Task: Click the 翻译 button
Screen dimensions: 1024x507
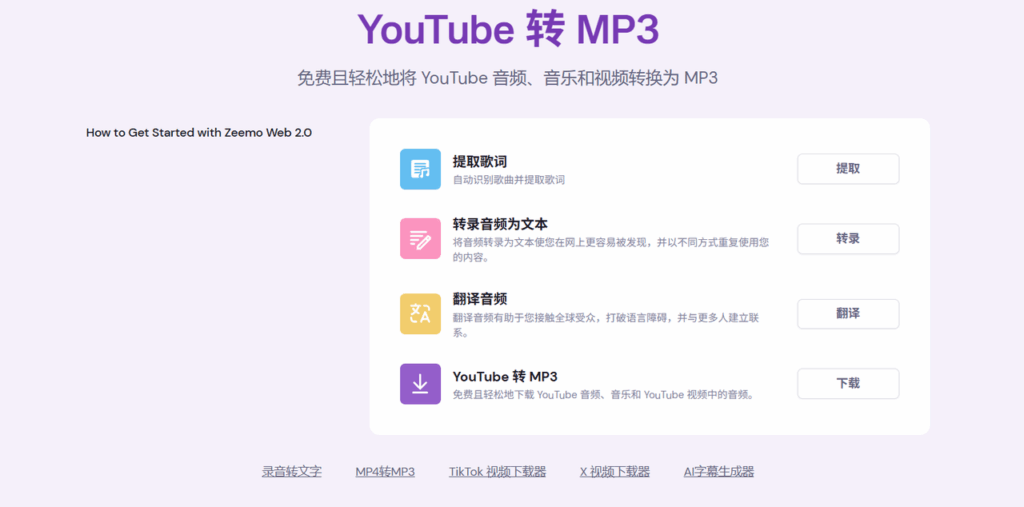Action: [848, 314]
